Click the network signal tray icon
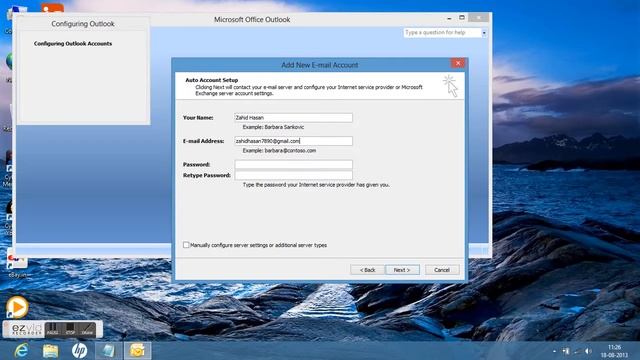Image resolution: width=640 pixels, height=360 pixels. (577, 351)
